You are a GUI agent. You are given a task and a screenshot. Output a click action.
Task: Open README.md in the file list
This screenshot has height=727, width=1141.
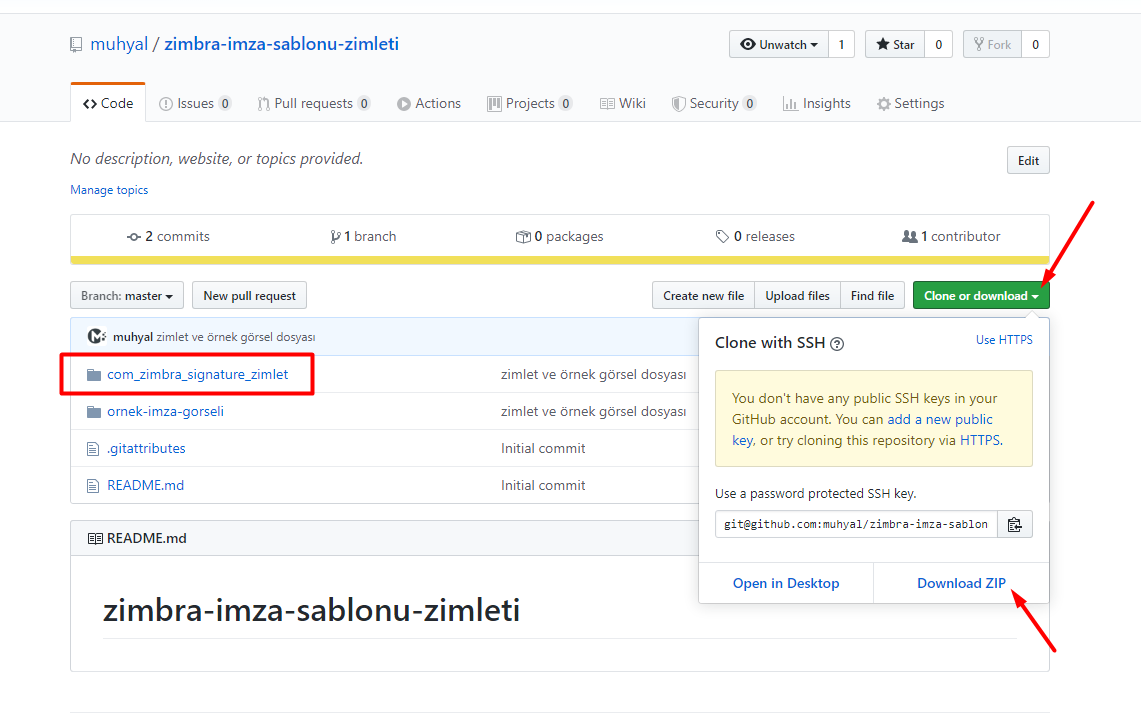tap(146, 485)
